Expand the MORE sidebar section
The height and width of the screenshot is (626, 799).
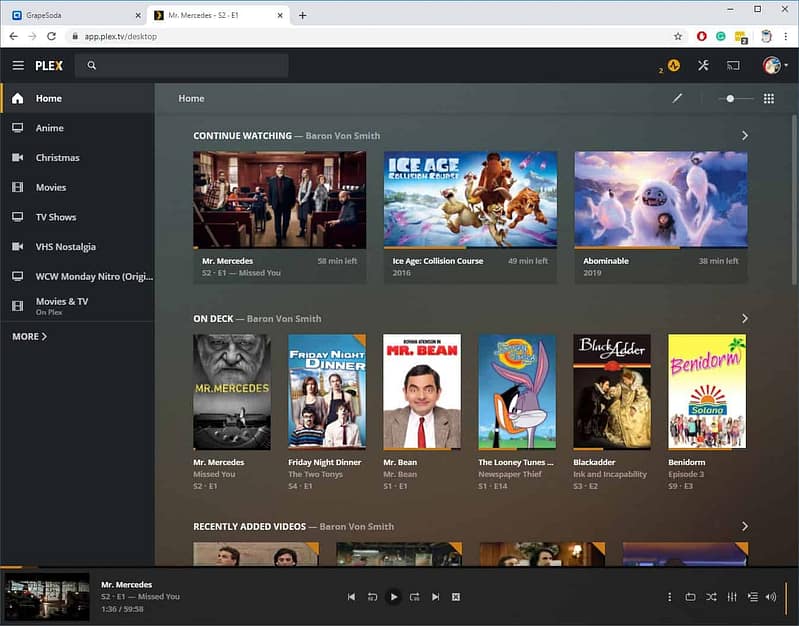point(30,336)
